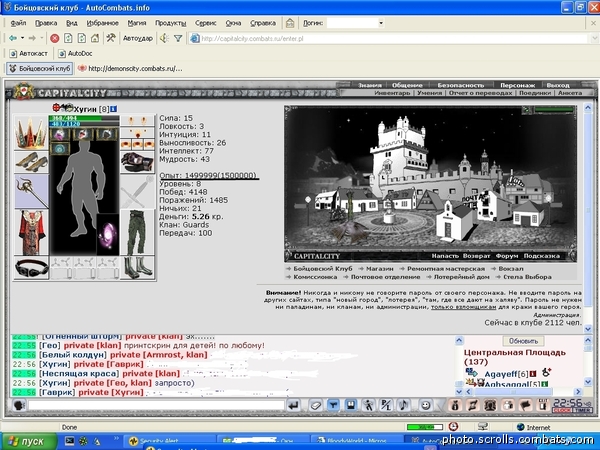Viewport: 600px width, 450px height.
Task: Click the Обновить refresh list button
Action: 523,341
